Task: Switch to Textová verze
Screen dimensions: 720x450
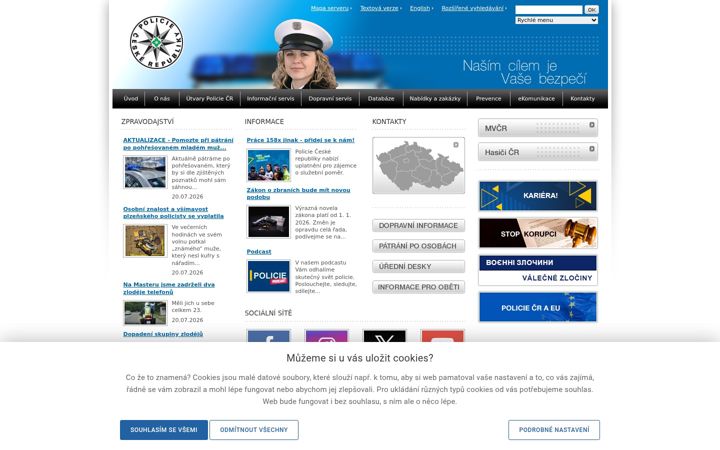Action: [379, 8]
